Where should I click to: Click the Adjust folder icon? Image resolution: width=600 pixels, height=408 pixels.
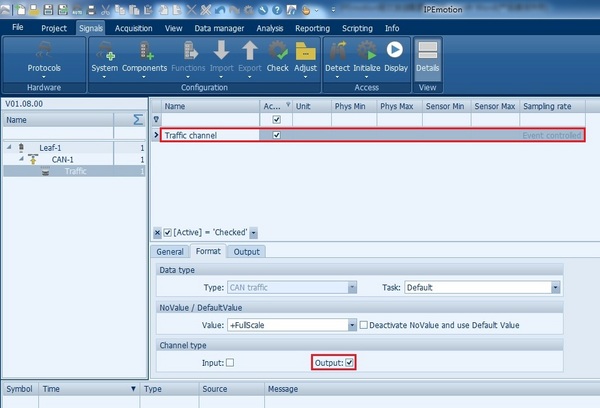pyautogui.click(x=305, y=59)
